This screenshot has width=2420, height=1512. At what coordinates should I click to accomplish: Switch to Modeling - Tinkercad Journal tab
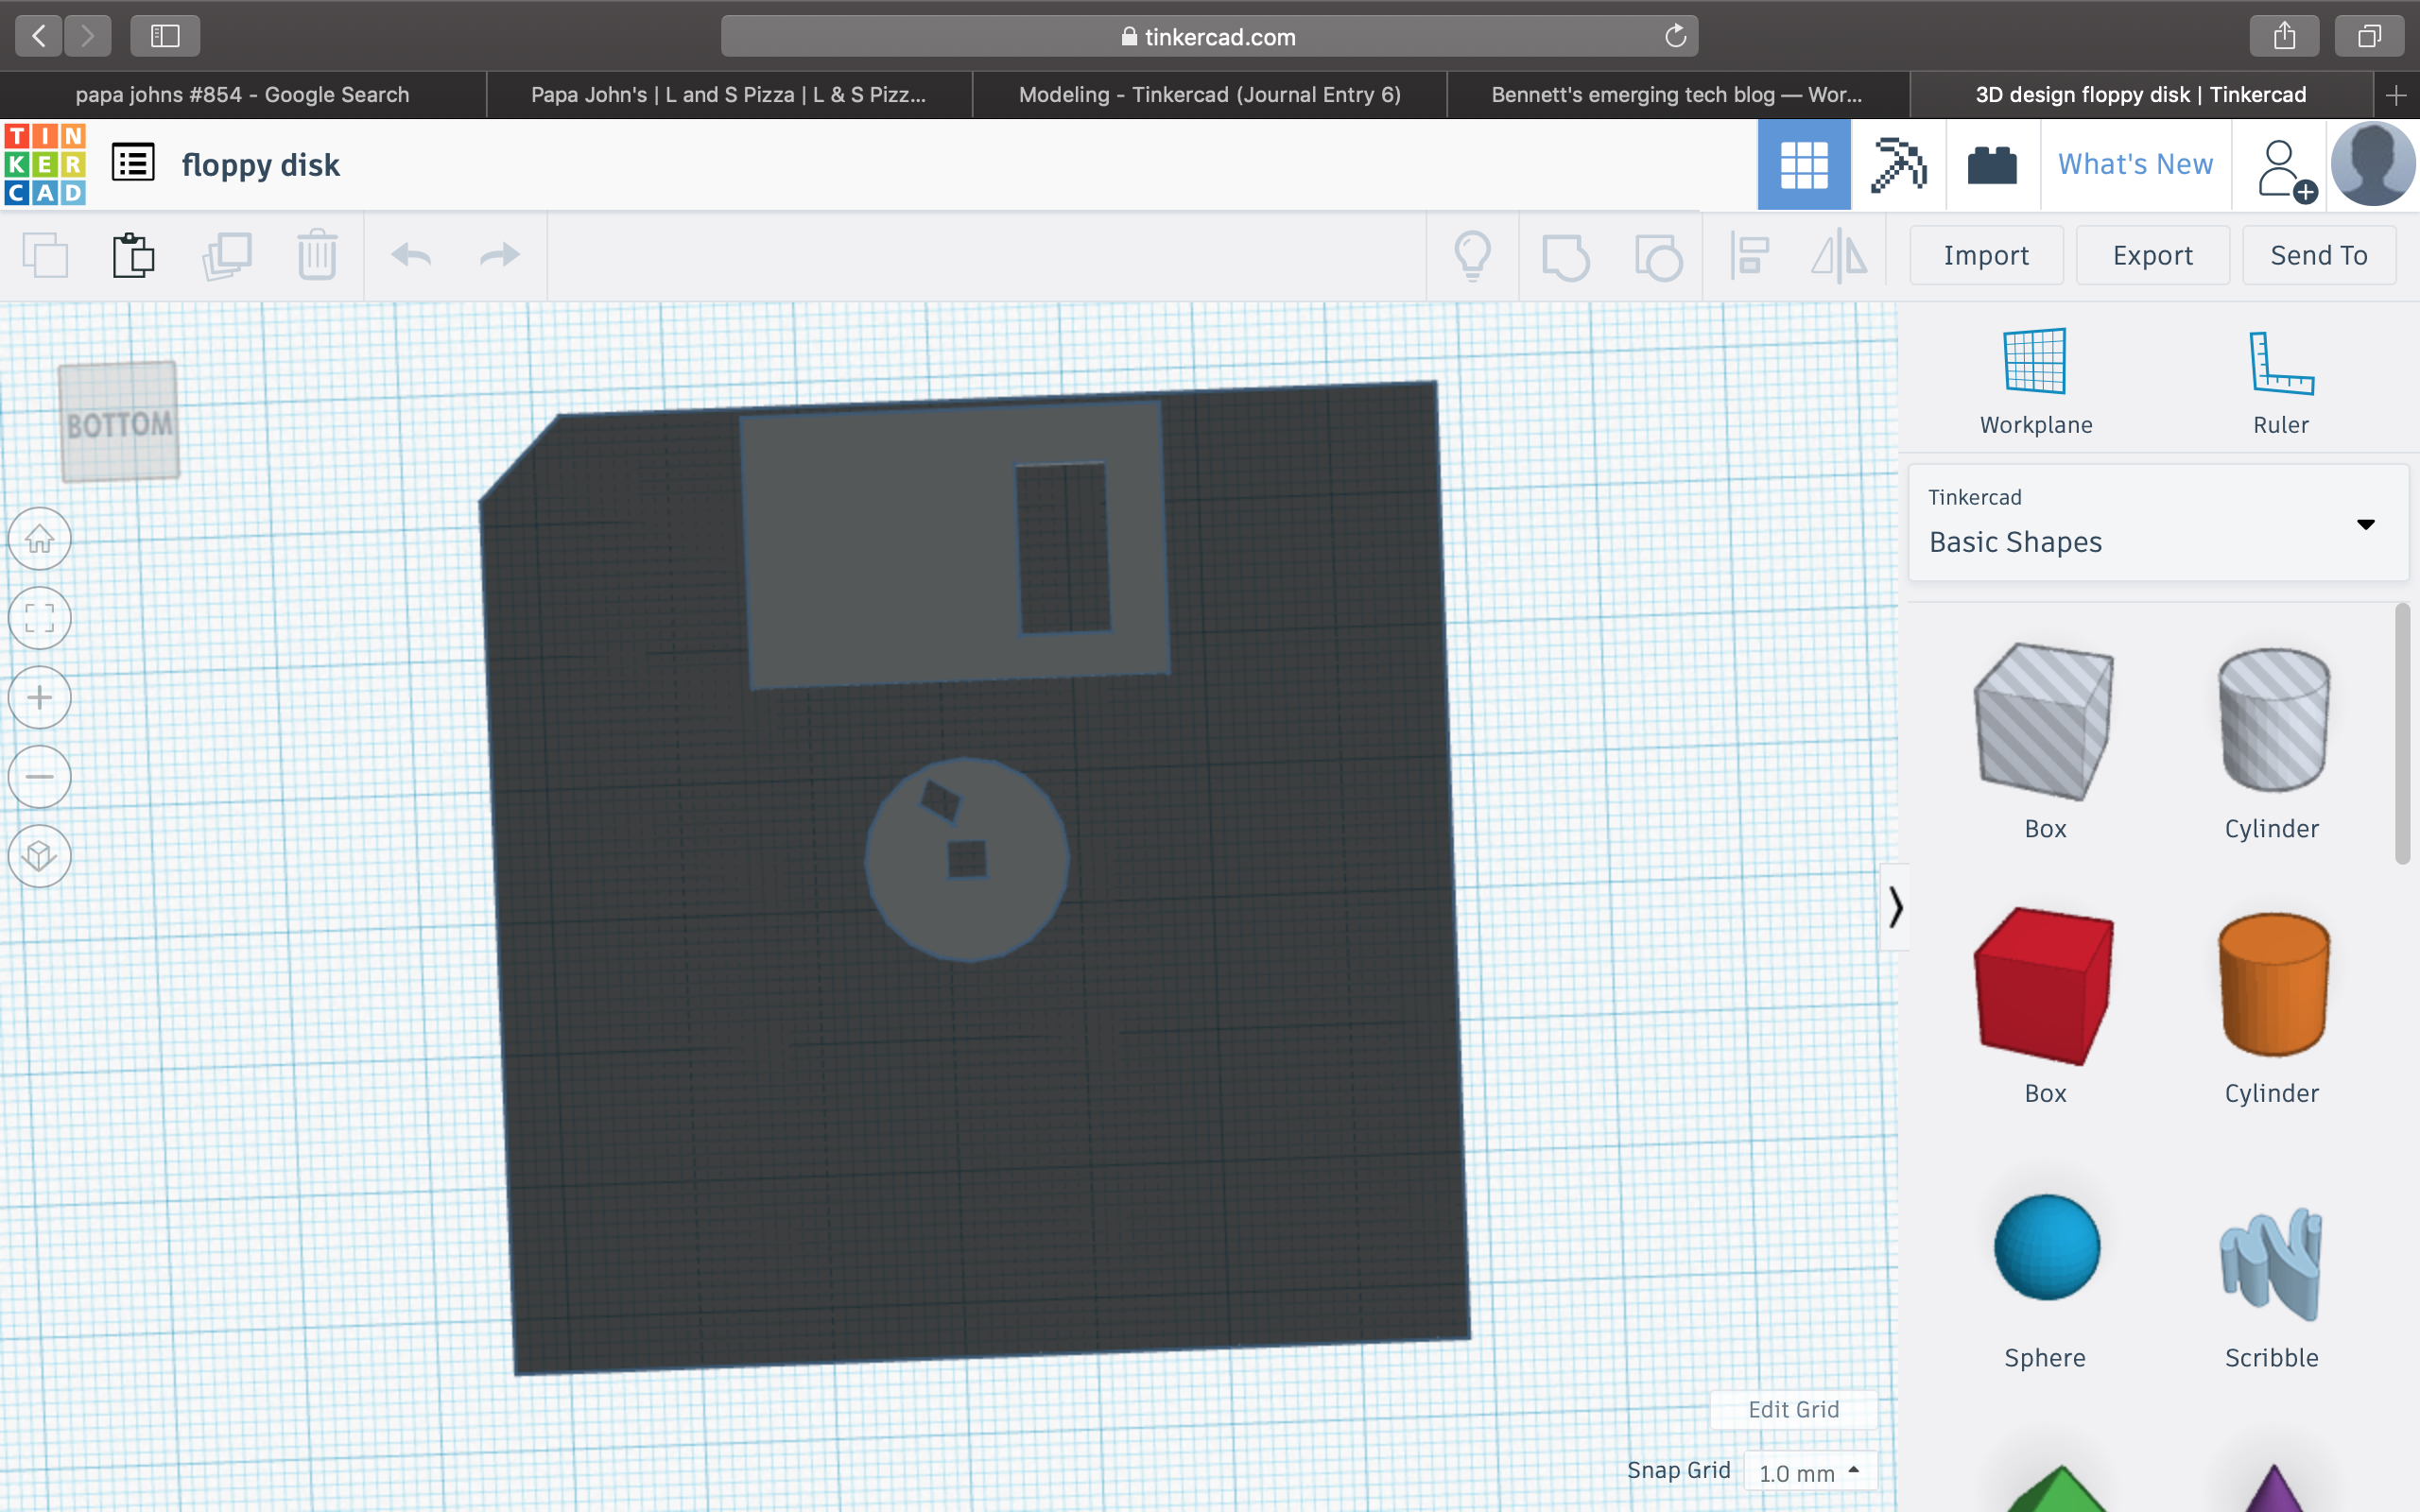point(1209,95)
